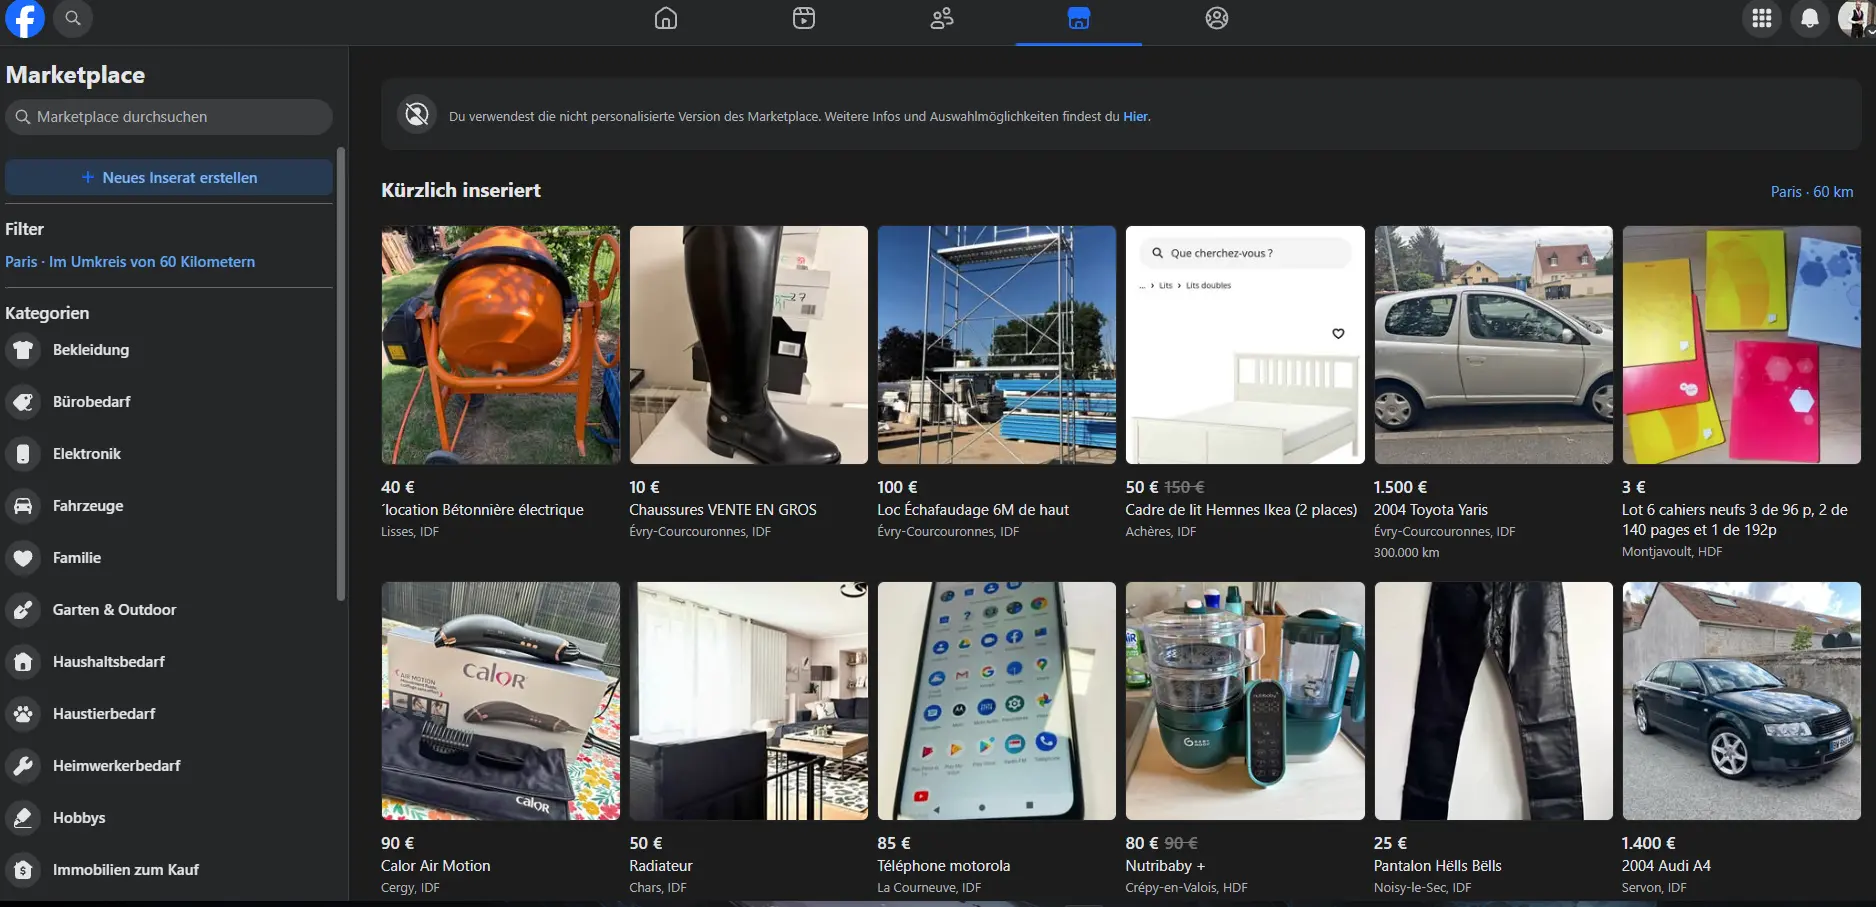Click the Hier link in the info banner
Image resolution: width=1876 pixels, height=907 pixels.
[x=1135, y=117]
